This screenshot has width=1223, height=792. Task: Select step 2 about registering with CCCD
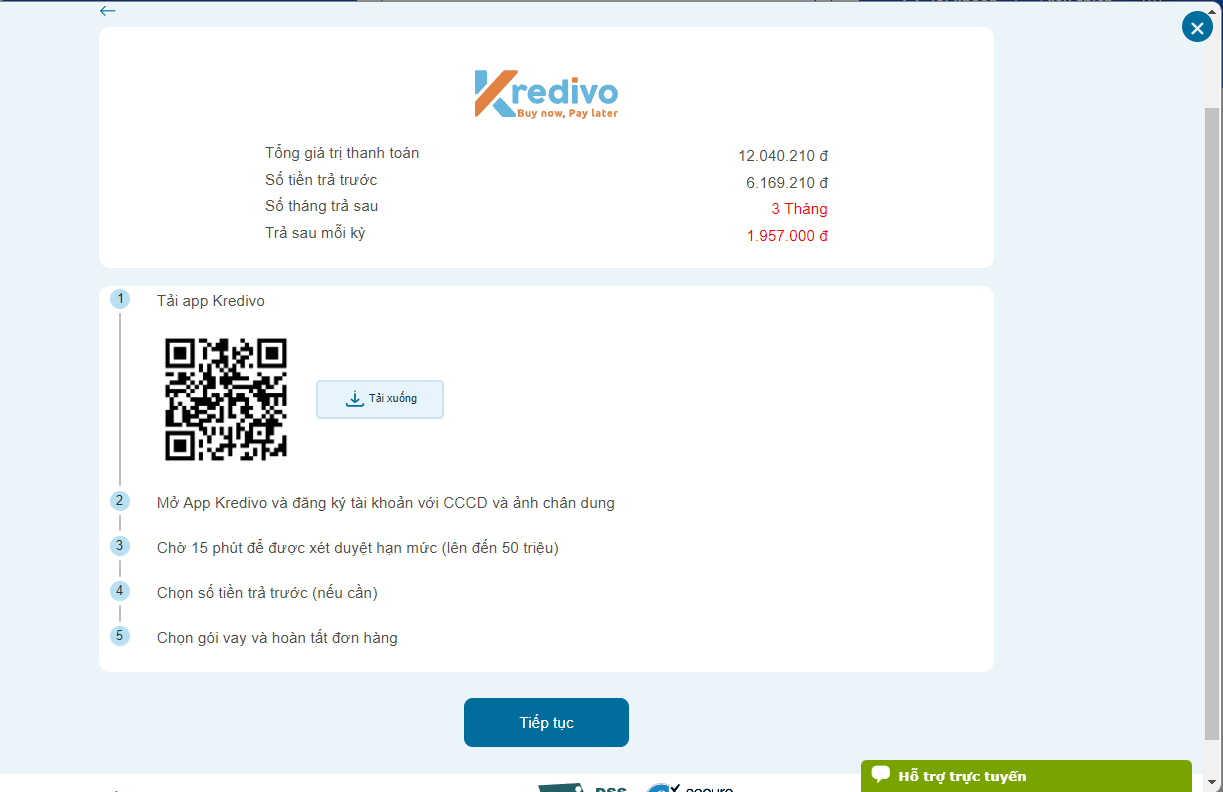tap(120, 502)
